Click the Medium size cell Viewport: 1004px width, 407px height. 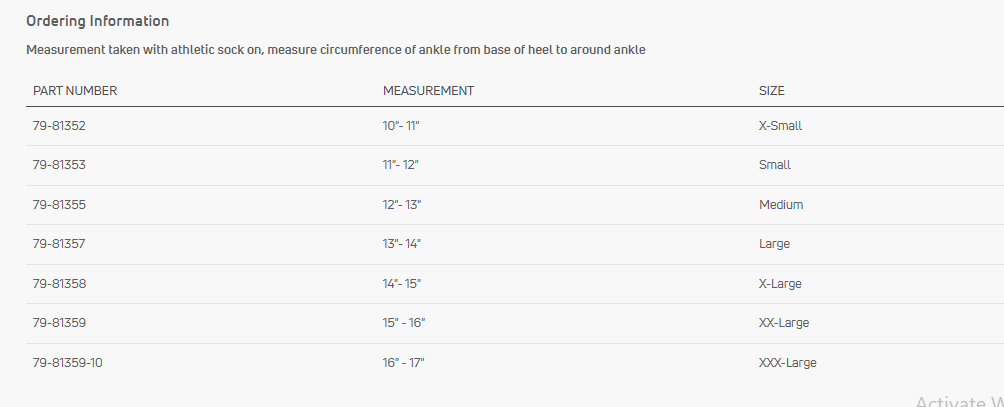tap(781, 205)
